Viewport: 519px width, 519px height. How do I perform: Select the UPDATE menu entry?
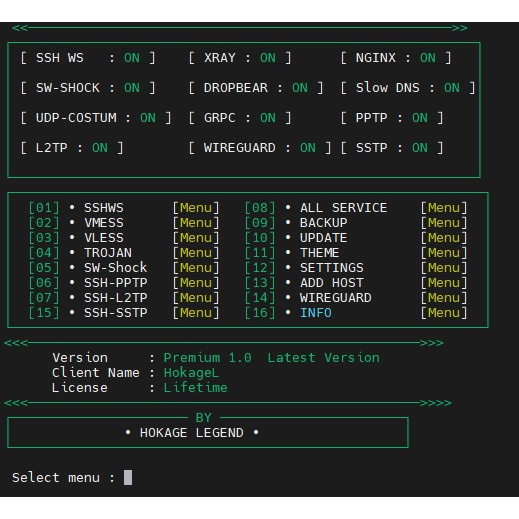tap(323, 238)
